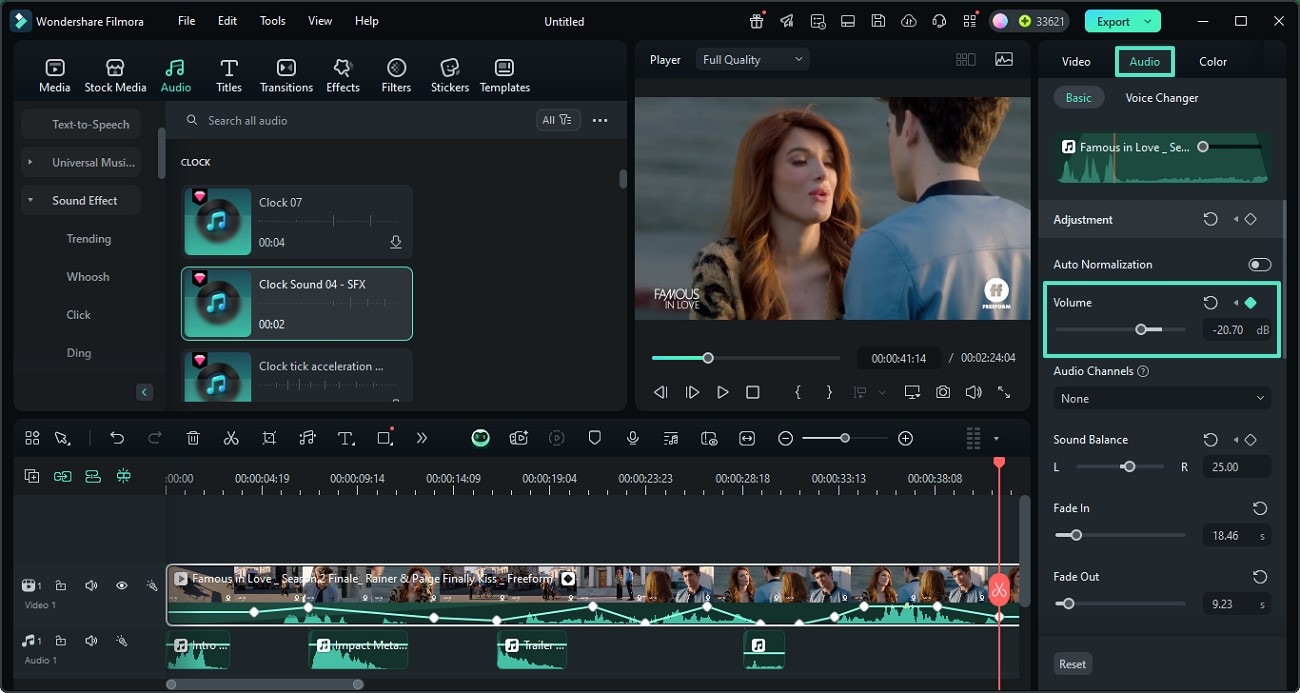
Task: Reset the Fade In value
Action: (1260, 508)
